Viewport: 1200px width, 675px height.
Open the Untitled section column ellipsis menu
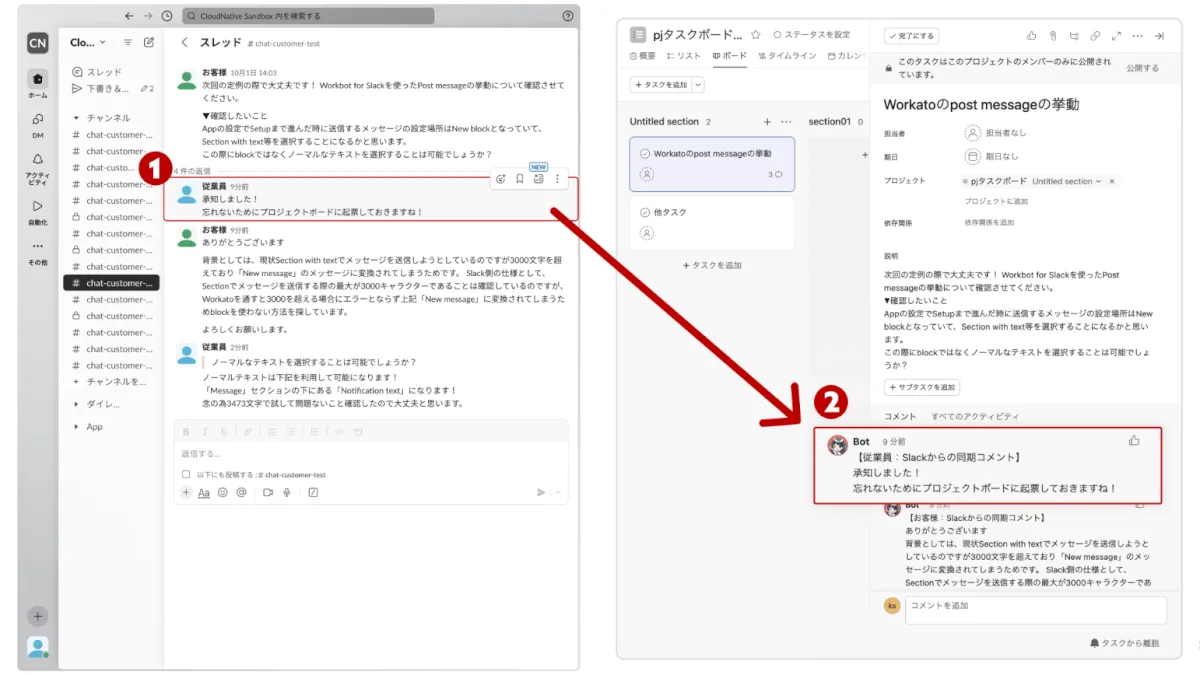coord(786,122)
